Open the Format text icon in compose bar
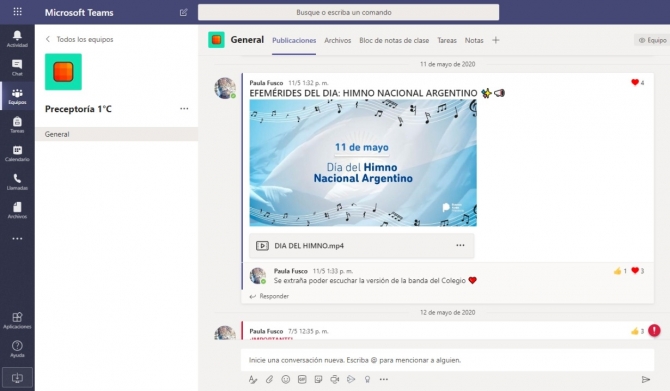The height and width of the screenshot is (391, 670). (253, 379)
